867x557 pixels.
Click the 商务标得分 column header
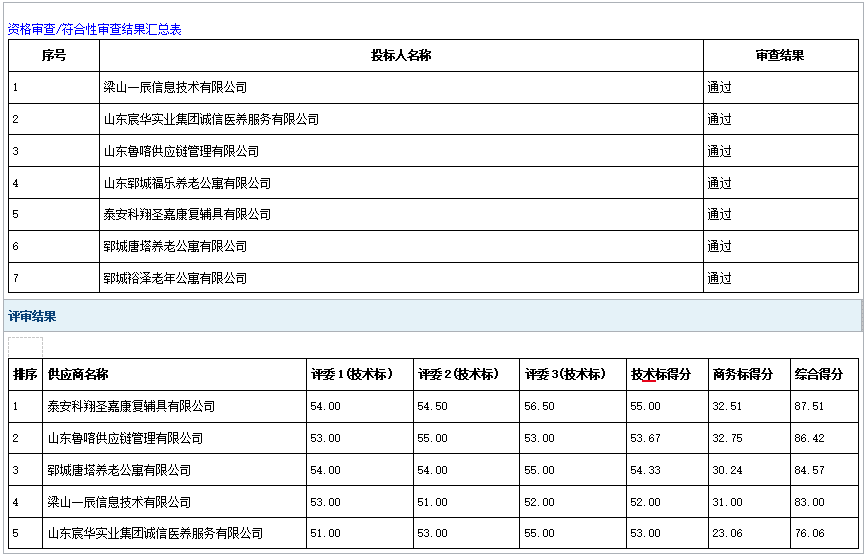tap(742, 374)
